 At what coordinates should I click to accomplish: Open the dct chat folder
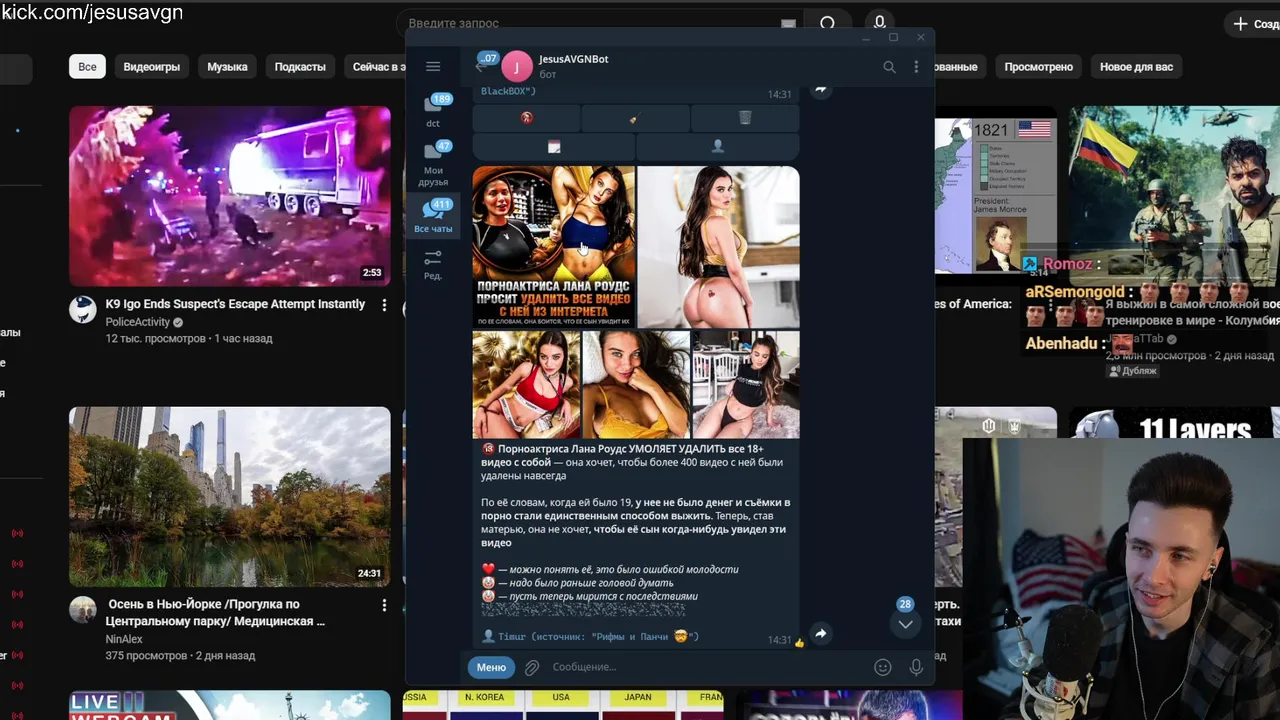coord(433,110)
